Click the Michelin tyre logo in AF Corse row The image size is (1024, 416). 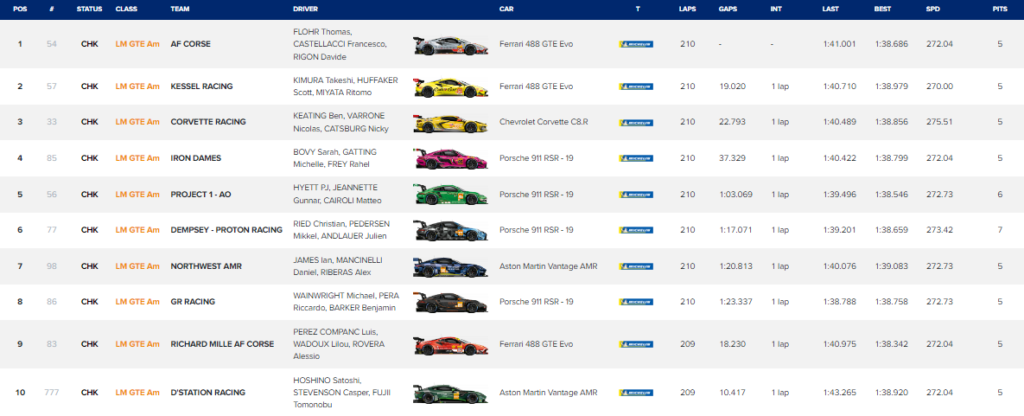pos(636,44)
